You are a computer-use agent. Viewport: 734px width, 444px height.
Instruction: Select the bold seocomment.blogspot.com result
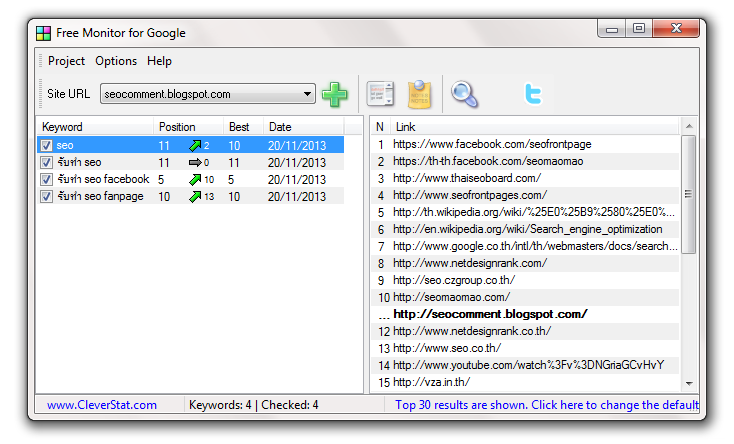coord(490,314)
